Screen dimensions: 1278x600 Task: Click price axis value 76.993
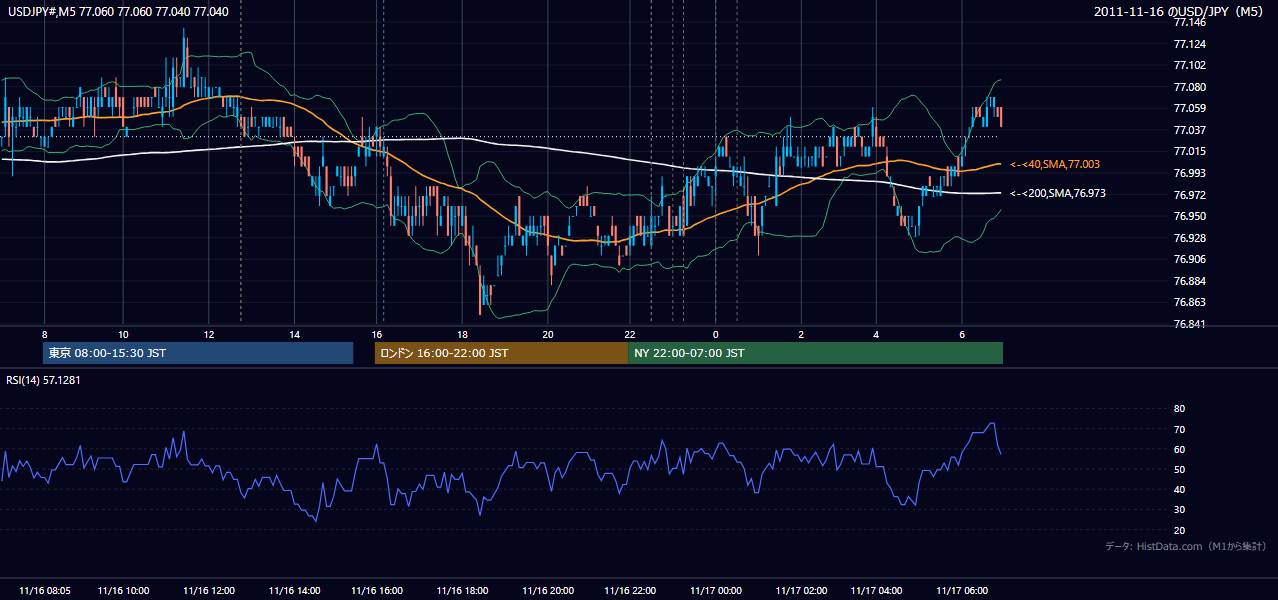pyautogui.click(x=1189, y=173)
